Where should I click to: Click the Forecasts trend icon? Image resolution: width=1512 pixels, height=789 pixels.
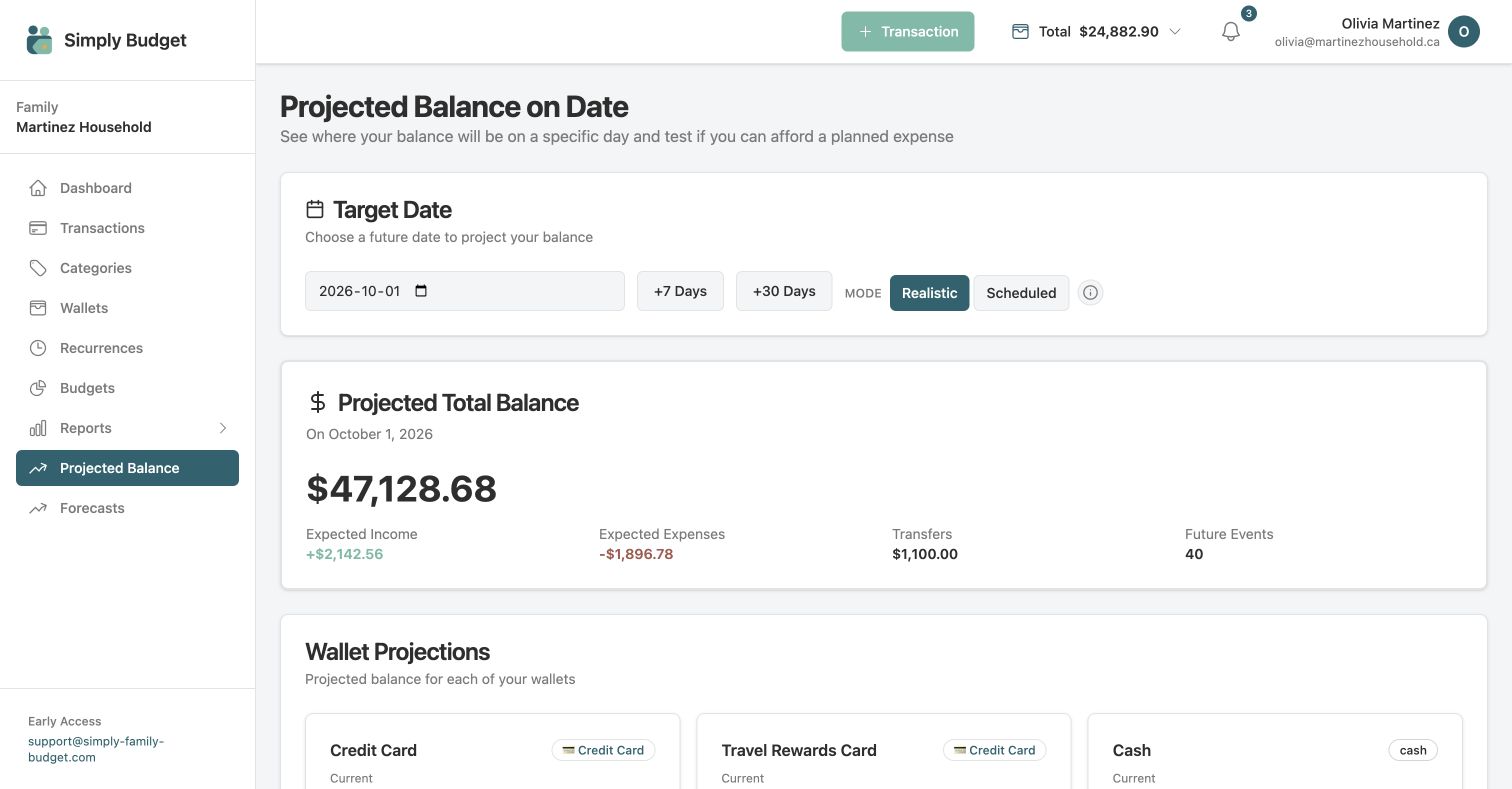[x=38, y=508]
